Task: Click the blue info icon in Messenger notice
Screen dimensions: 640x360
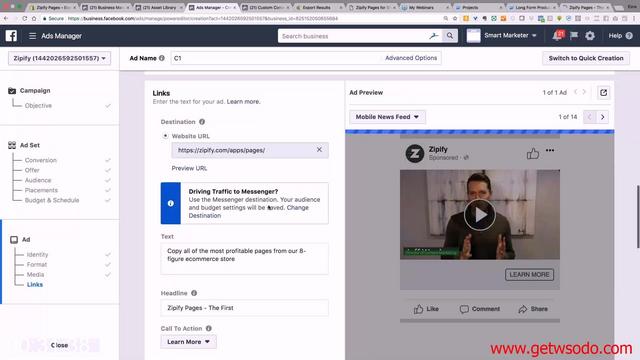Action: tap(171, 203)
